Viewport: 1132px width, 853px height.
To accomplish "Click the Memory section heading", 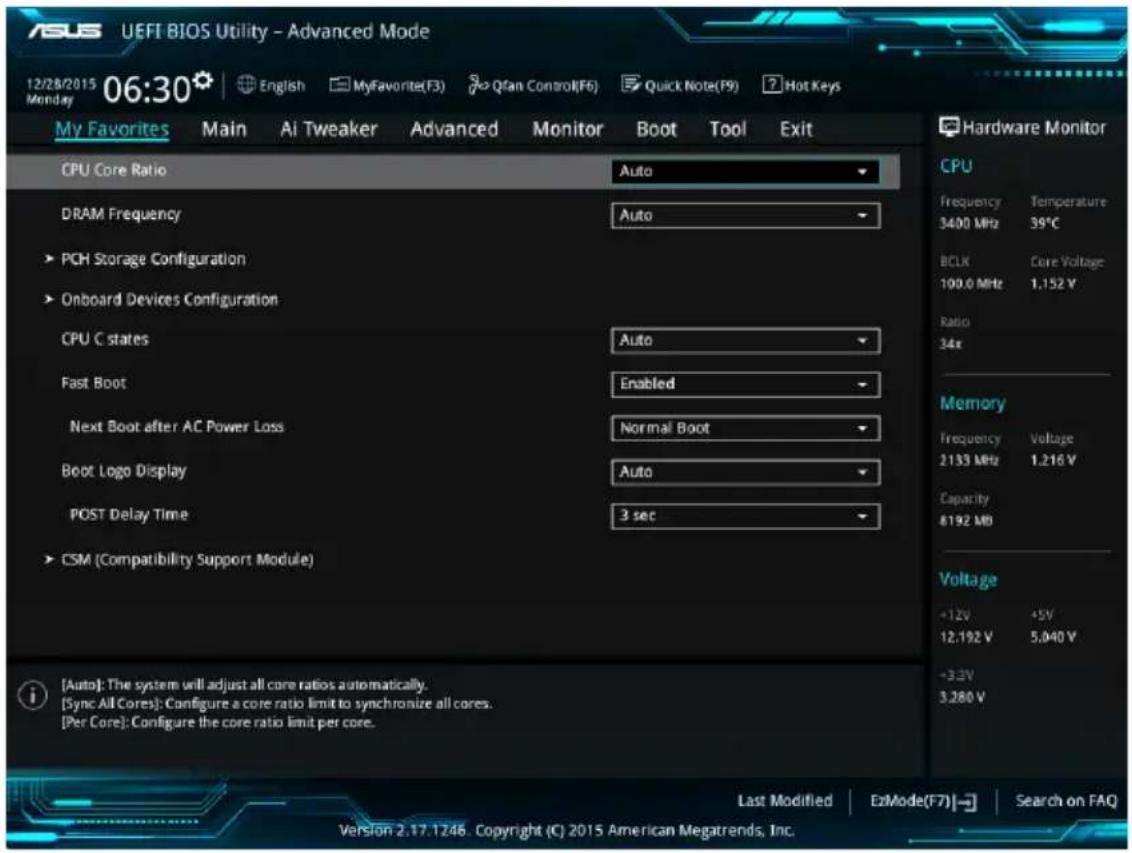I will [972, 403].
